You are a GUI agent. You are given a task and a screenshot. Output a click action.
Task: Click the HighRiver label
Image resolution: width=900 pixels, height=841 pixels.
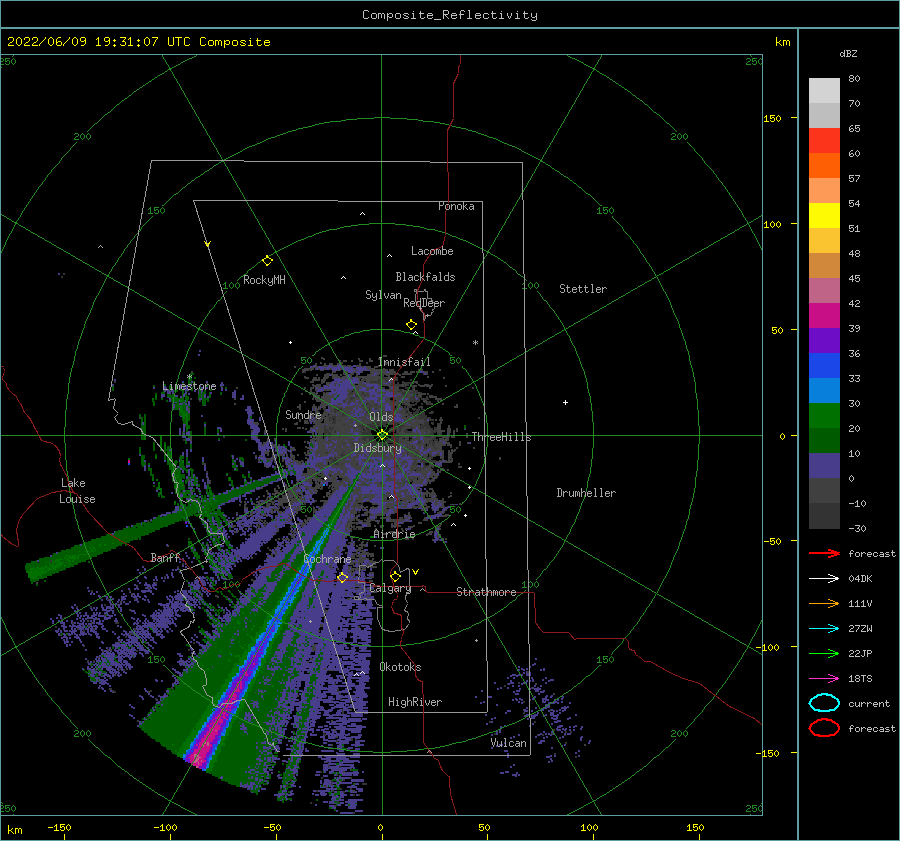[415, 702]
